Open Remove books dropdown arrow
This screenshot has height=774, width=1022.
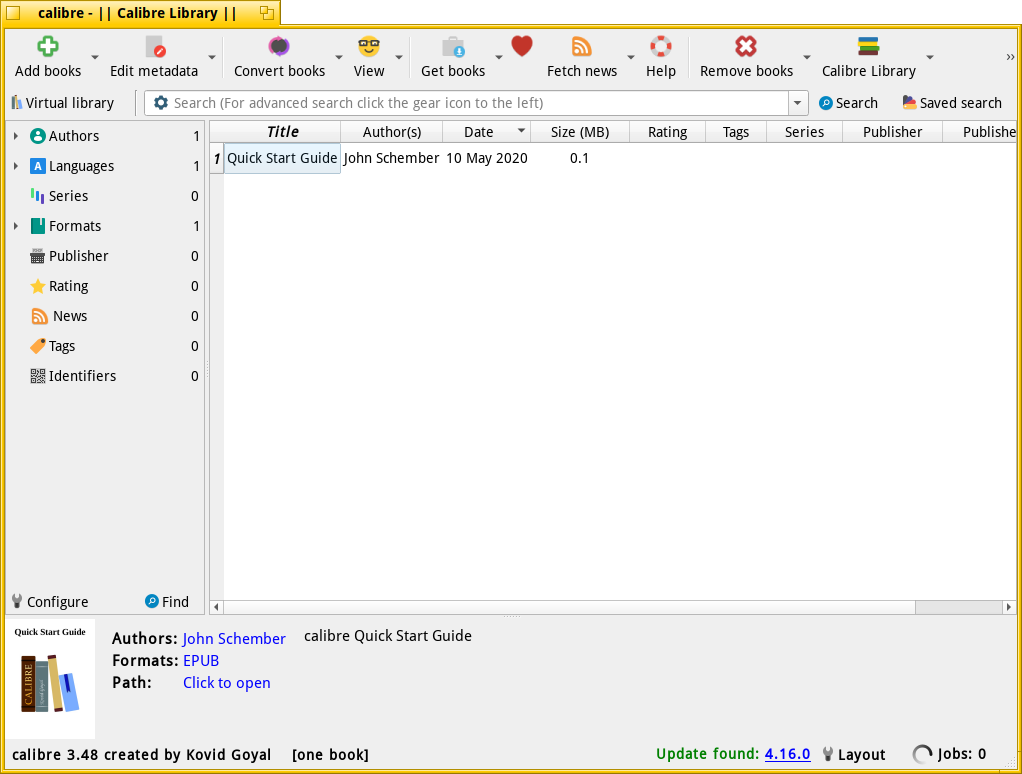point(807,57)
